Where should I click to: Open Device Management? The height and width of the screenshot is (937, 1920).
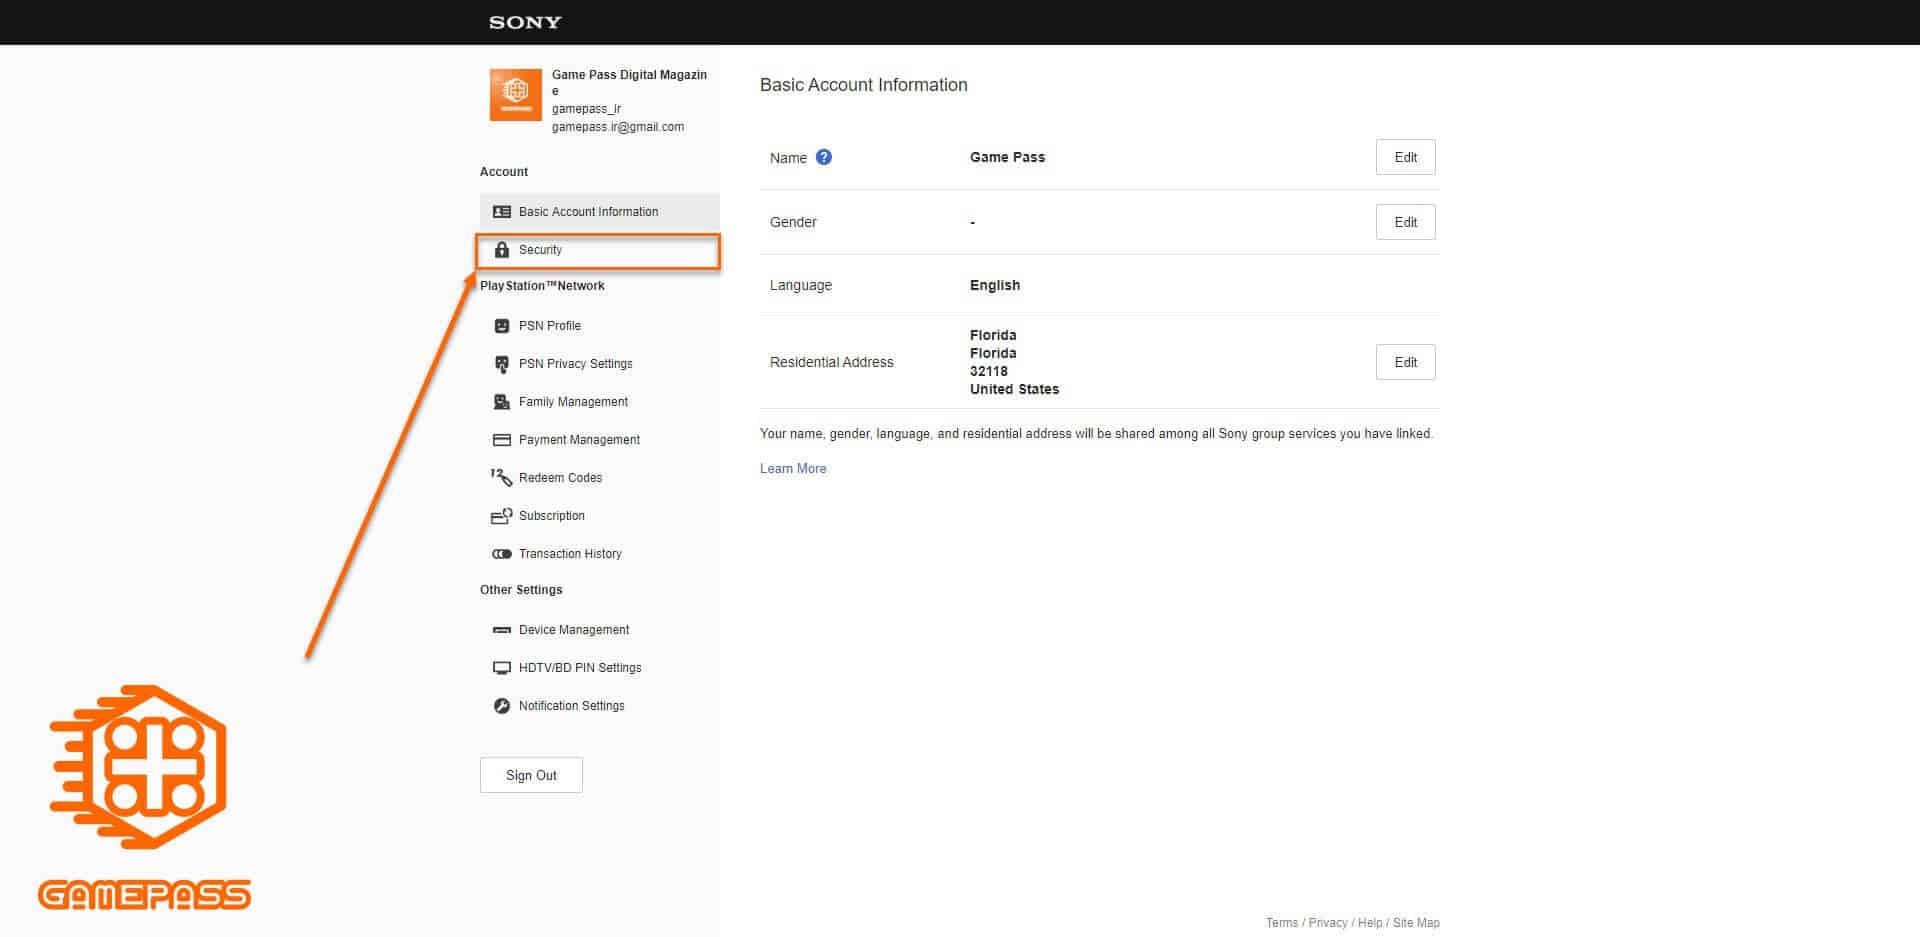[x=600, y=630]
